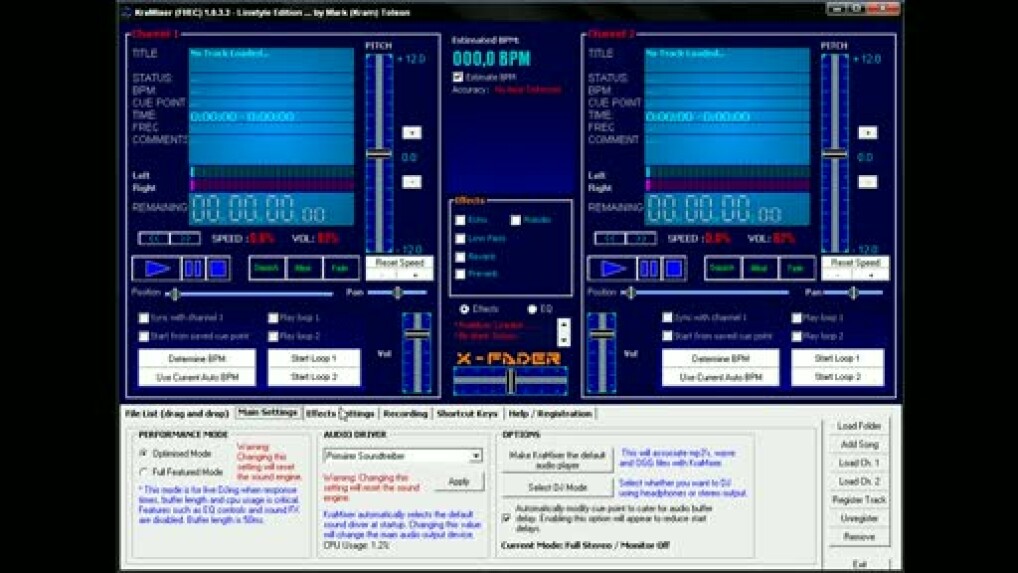Click pitch down arrow on Channel 2
The image size is (1018, 573).
click(x=867, y=182)
